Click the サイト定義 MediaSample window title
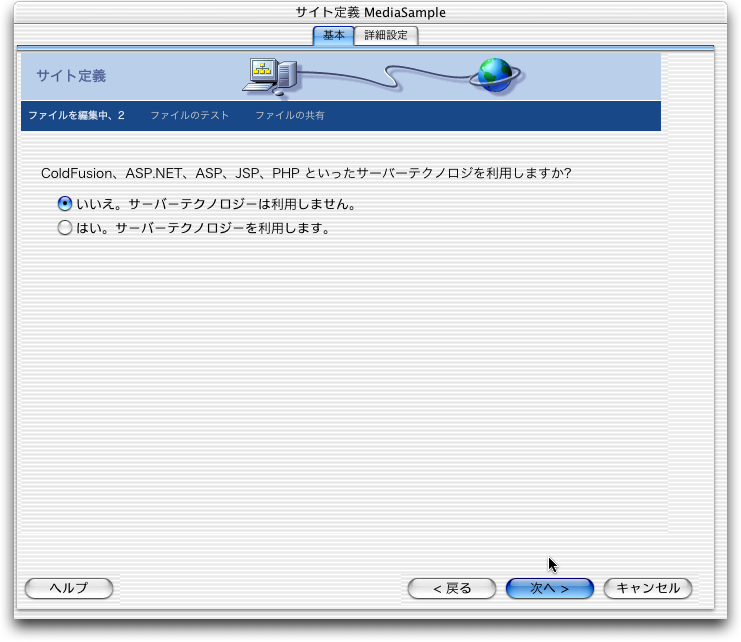 pyautogui.click(x=370, y=12)
